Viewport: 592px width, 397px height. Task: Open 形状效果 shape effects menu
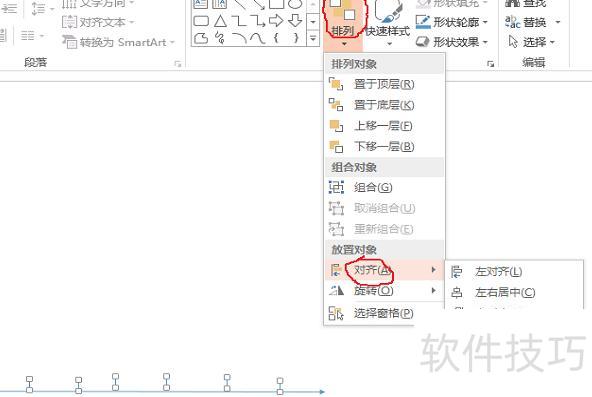click(x=452, y=42)
